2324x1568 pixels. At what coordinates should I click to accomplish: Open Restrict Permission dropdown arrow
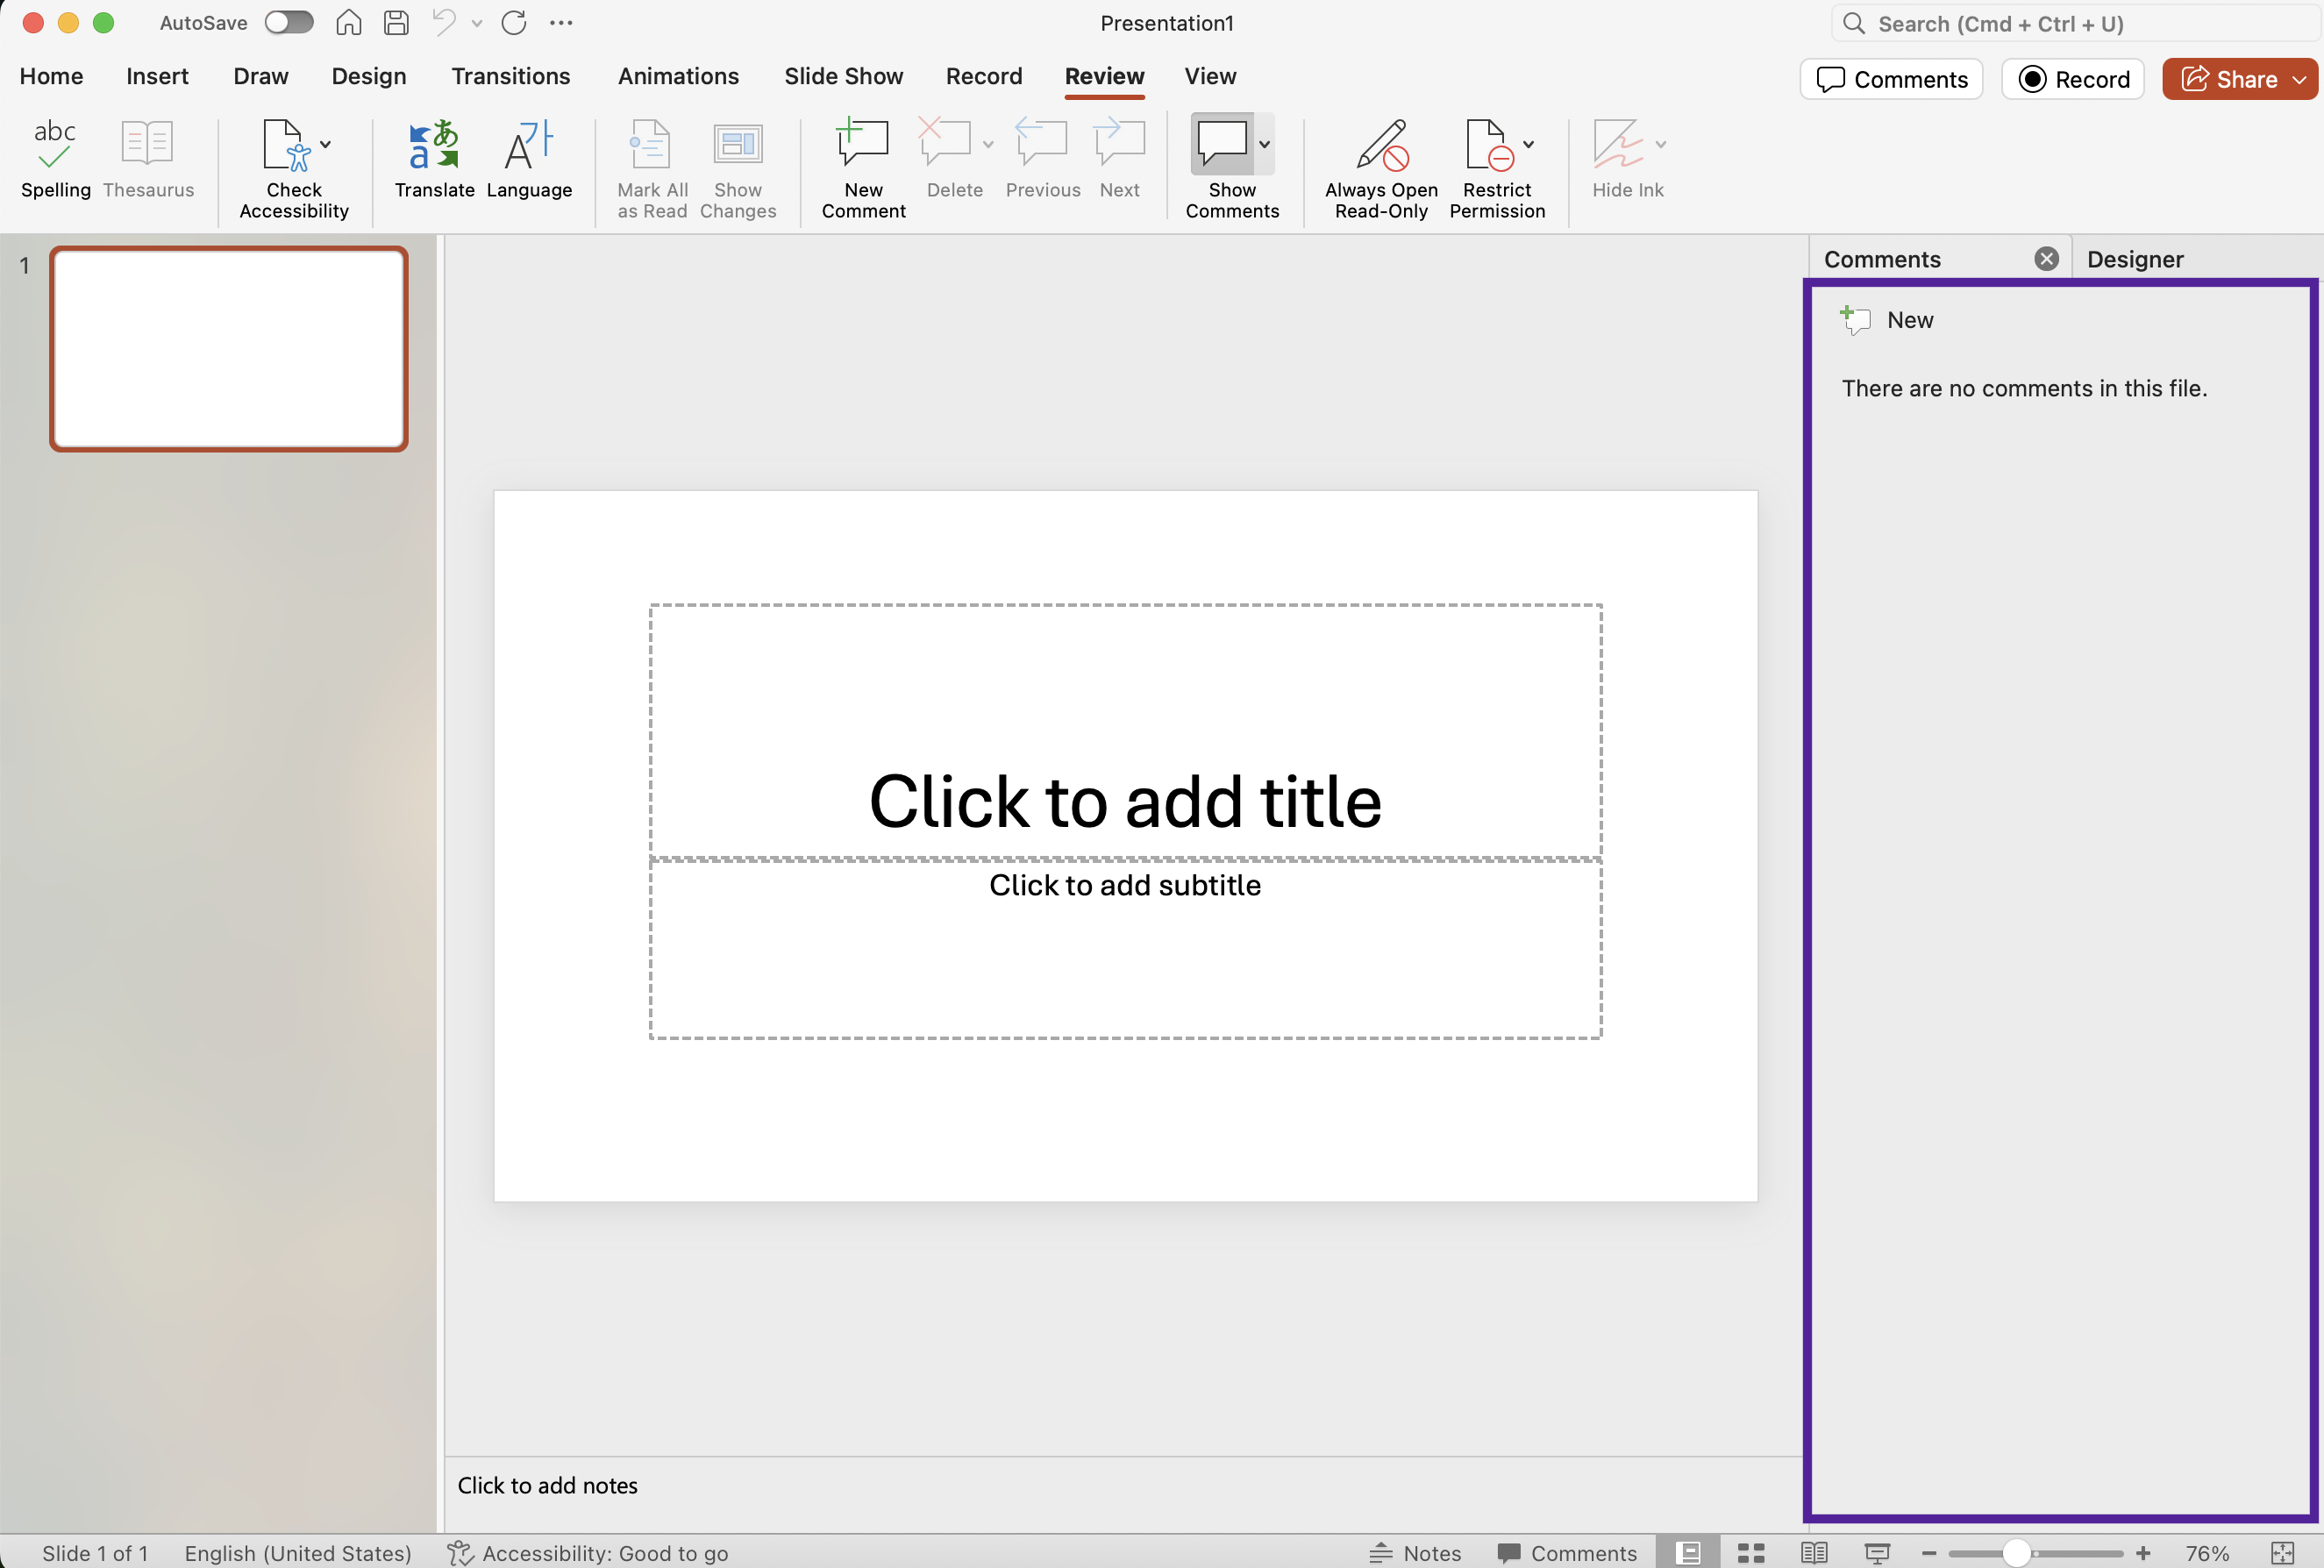pyautogui.click(x=1528, y=145)
